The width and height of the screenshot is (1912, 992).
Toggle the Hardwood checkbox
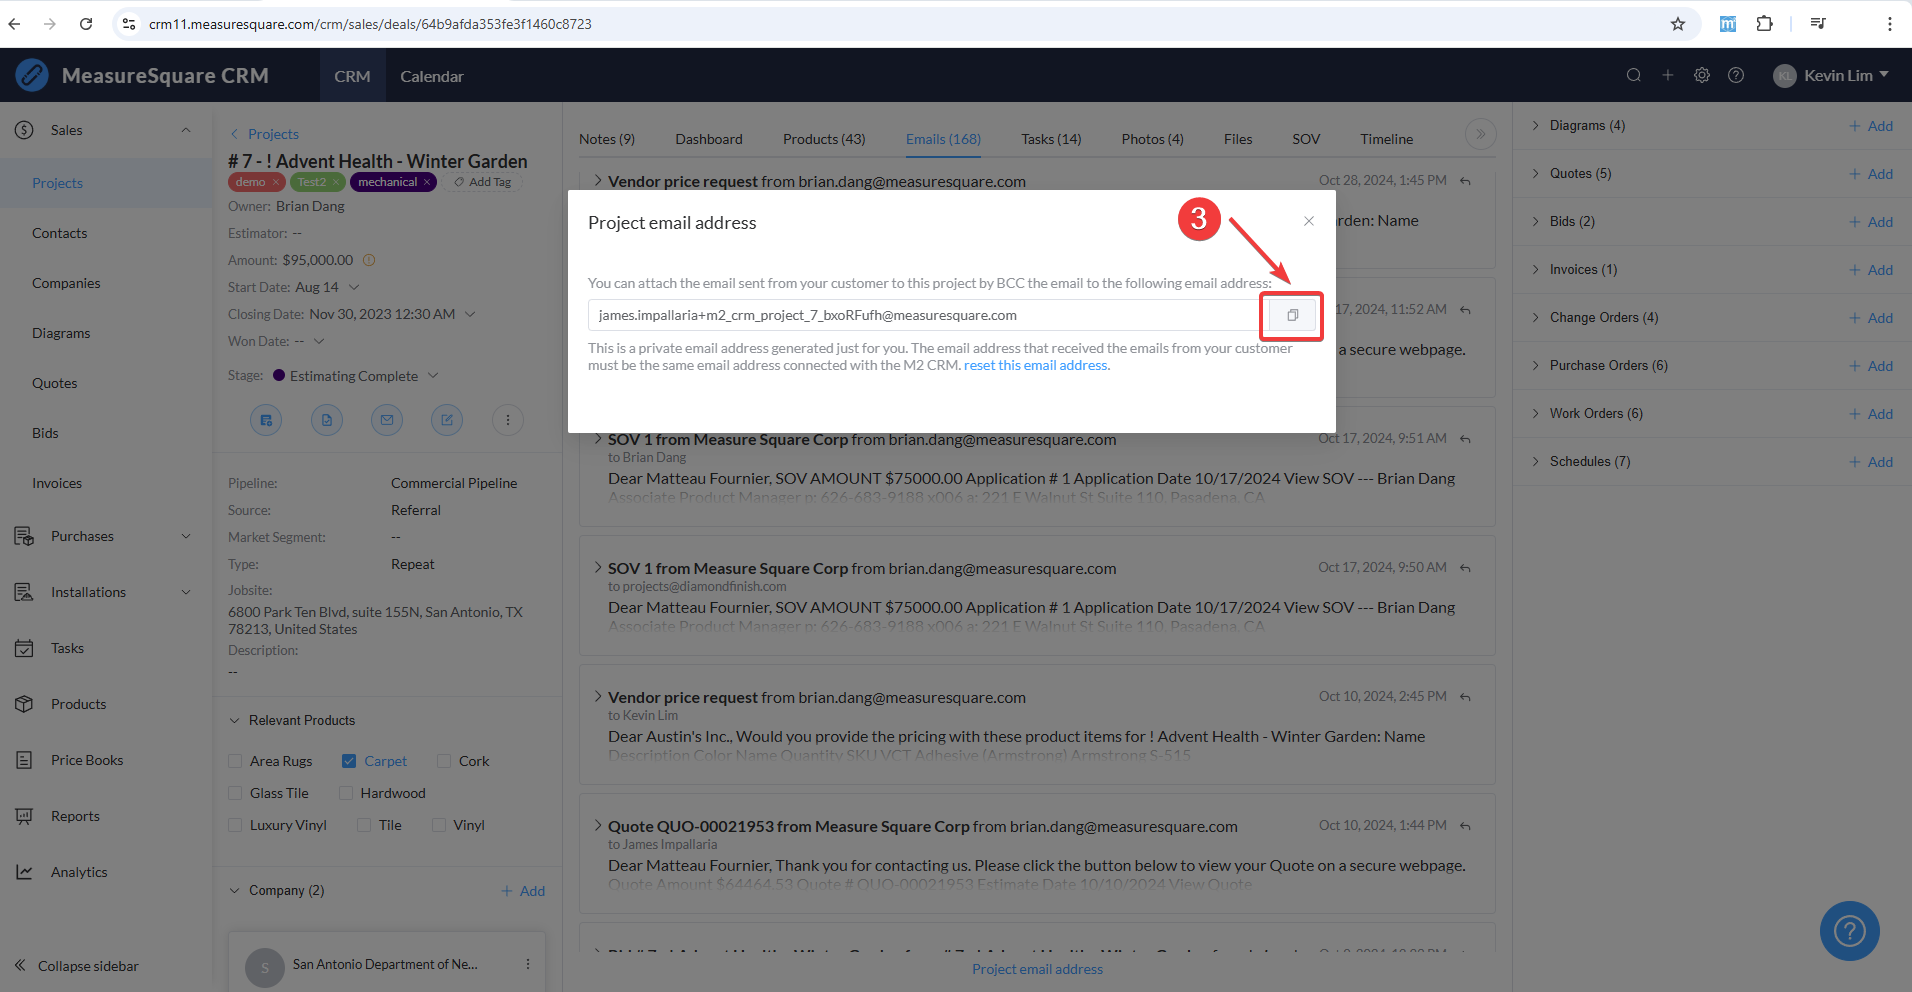click(346, 793)
